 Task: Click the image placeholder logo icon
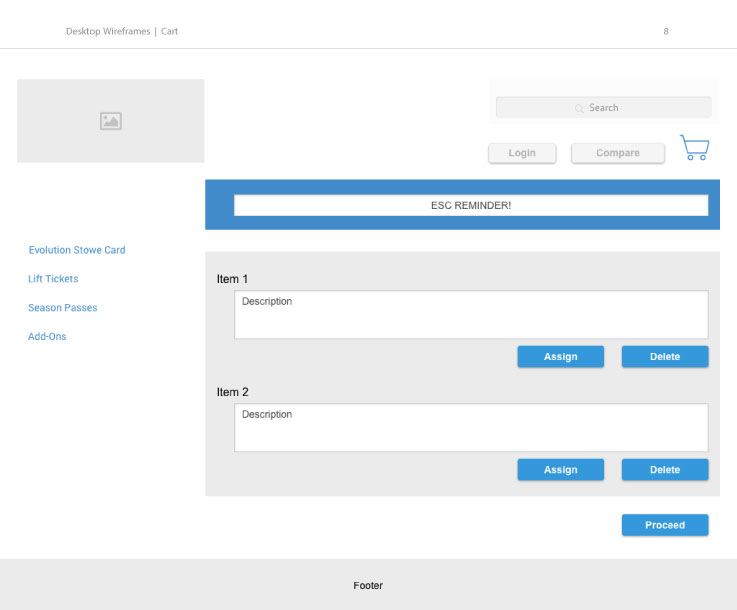click(x=111, y=121)
